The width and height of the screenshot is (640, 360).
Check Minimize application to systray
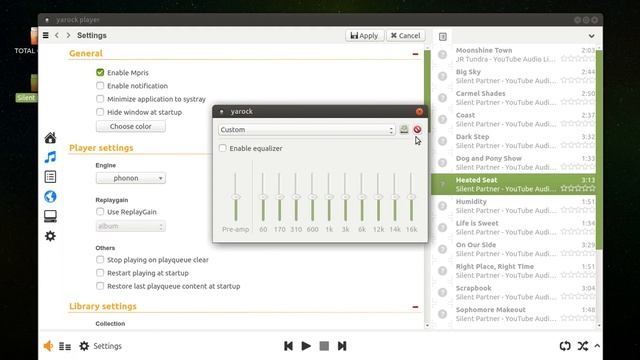(100, 99)
